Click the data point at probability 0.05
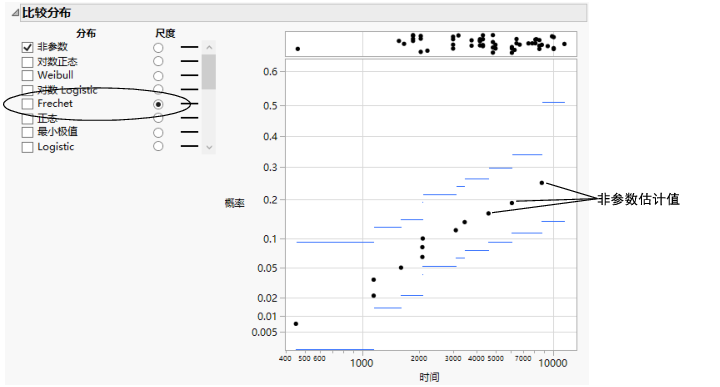The image size is (720, 387). 401,268
